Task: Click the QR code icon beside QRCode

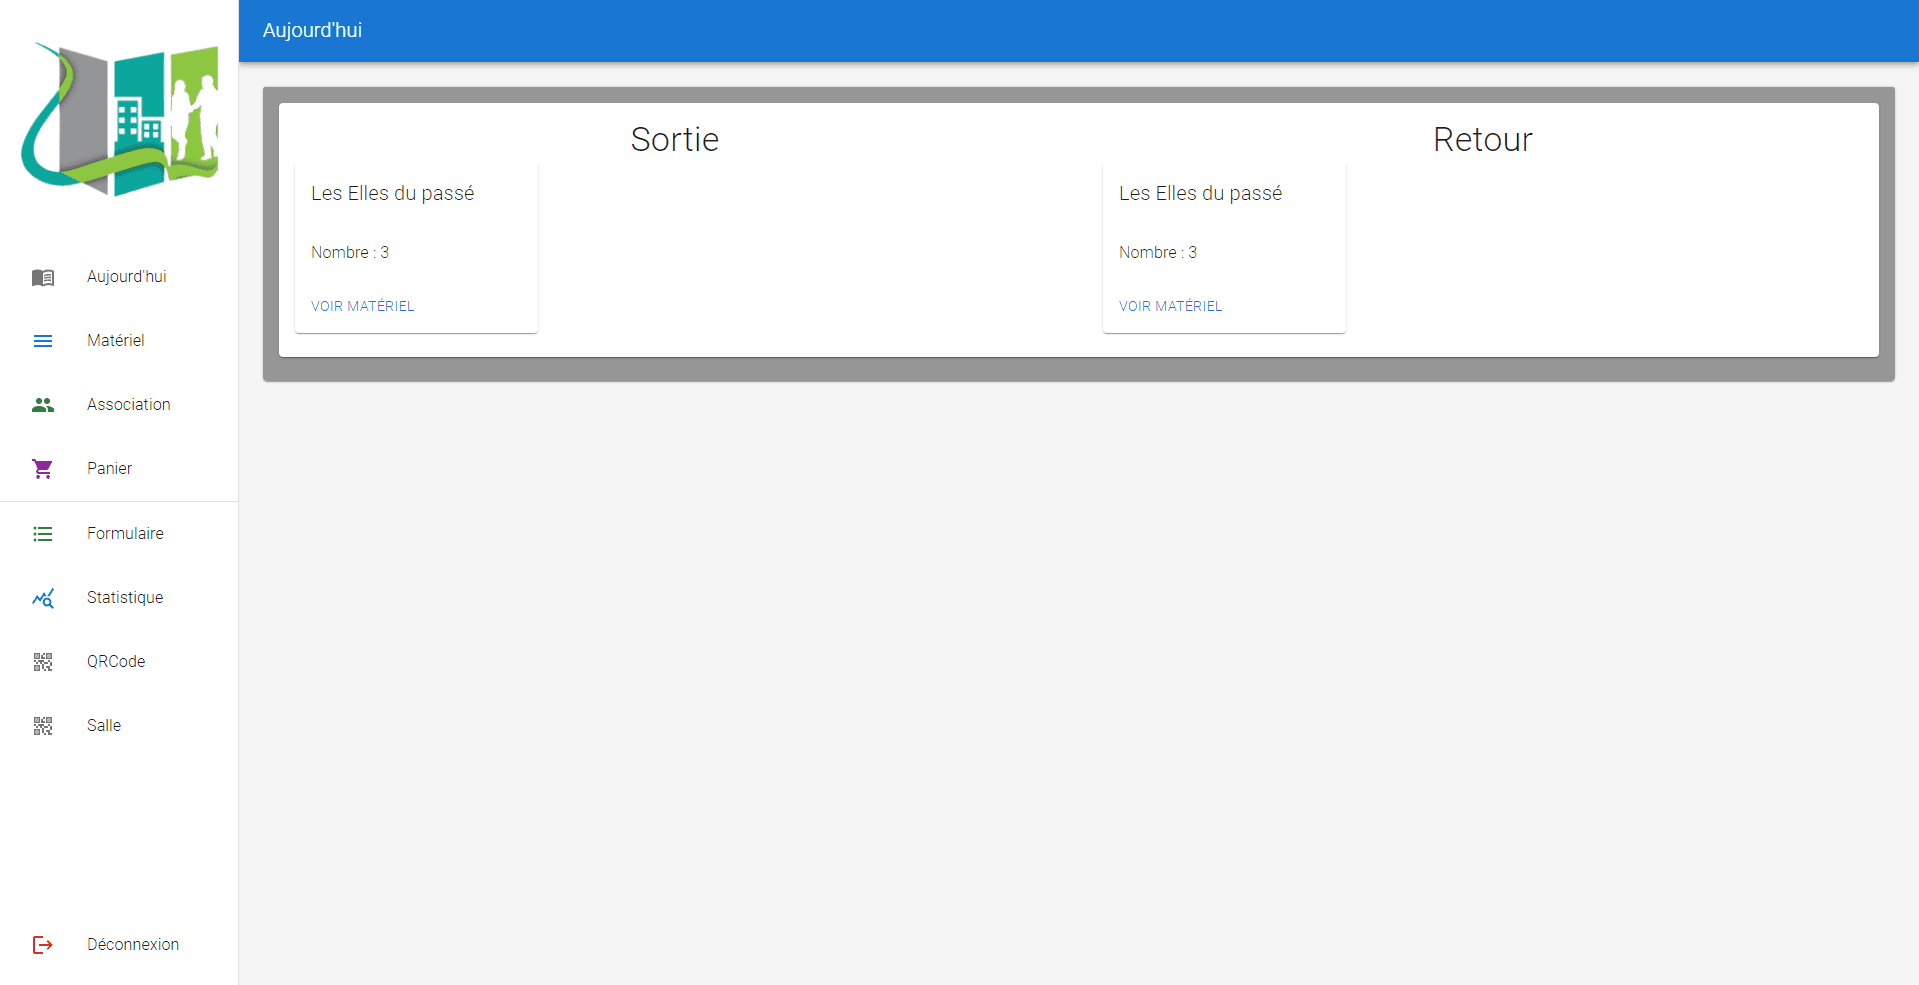Action: [43, 662]
